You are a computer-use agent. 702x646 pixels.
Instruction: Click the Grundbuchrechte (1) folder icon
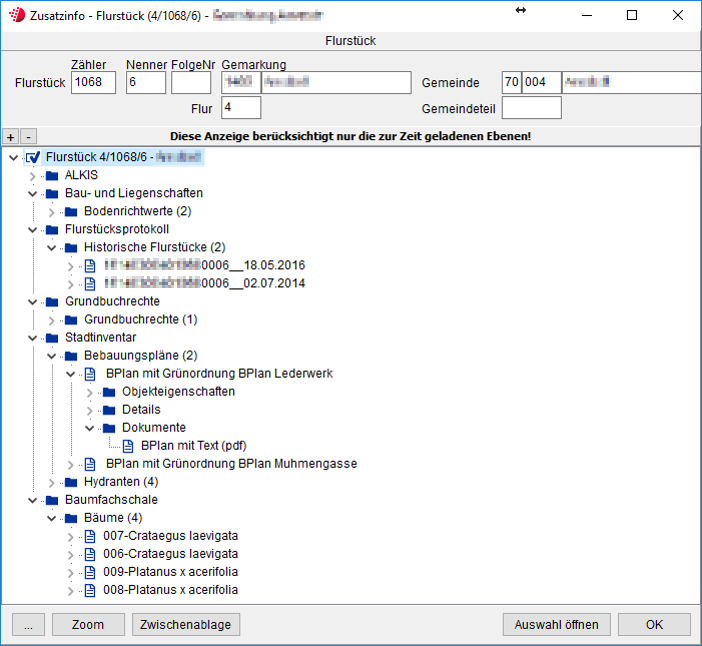click(x=71, y=320)
